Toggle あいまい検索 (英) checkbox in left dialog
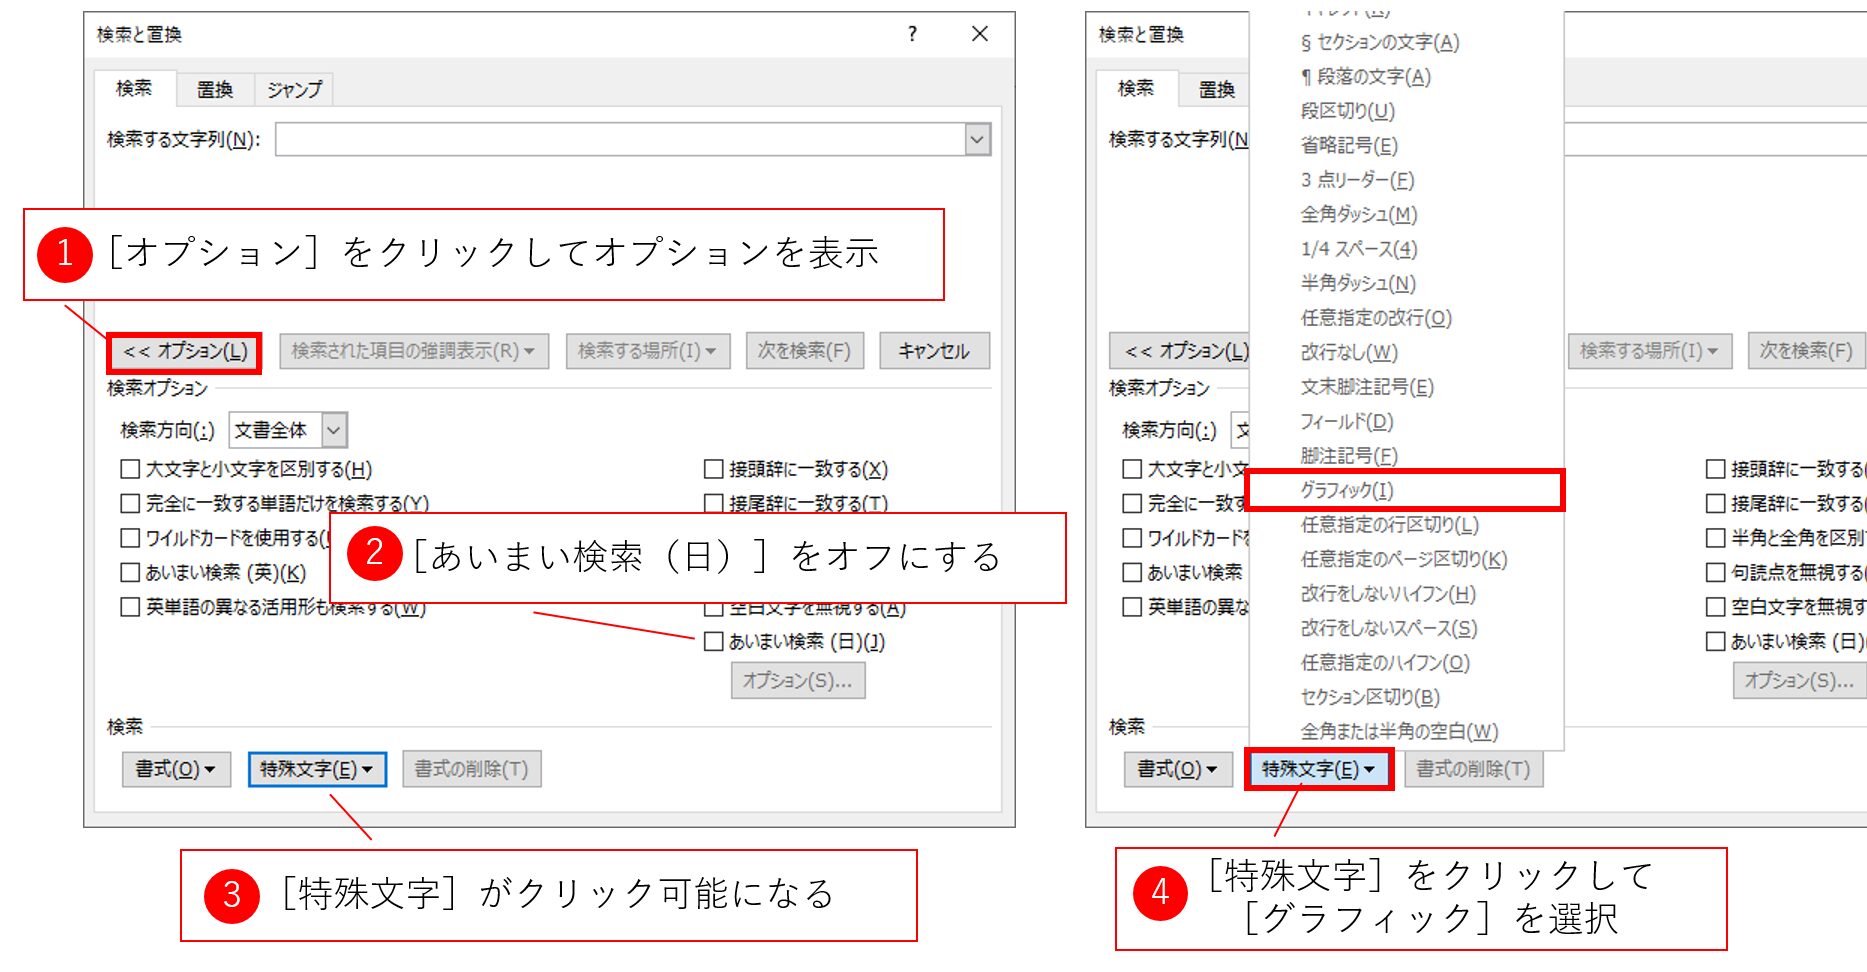The height and width of the screenshot is (972, 1867). (130, 573)
